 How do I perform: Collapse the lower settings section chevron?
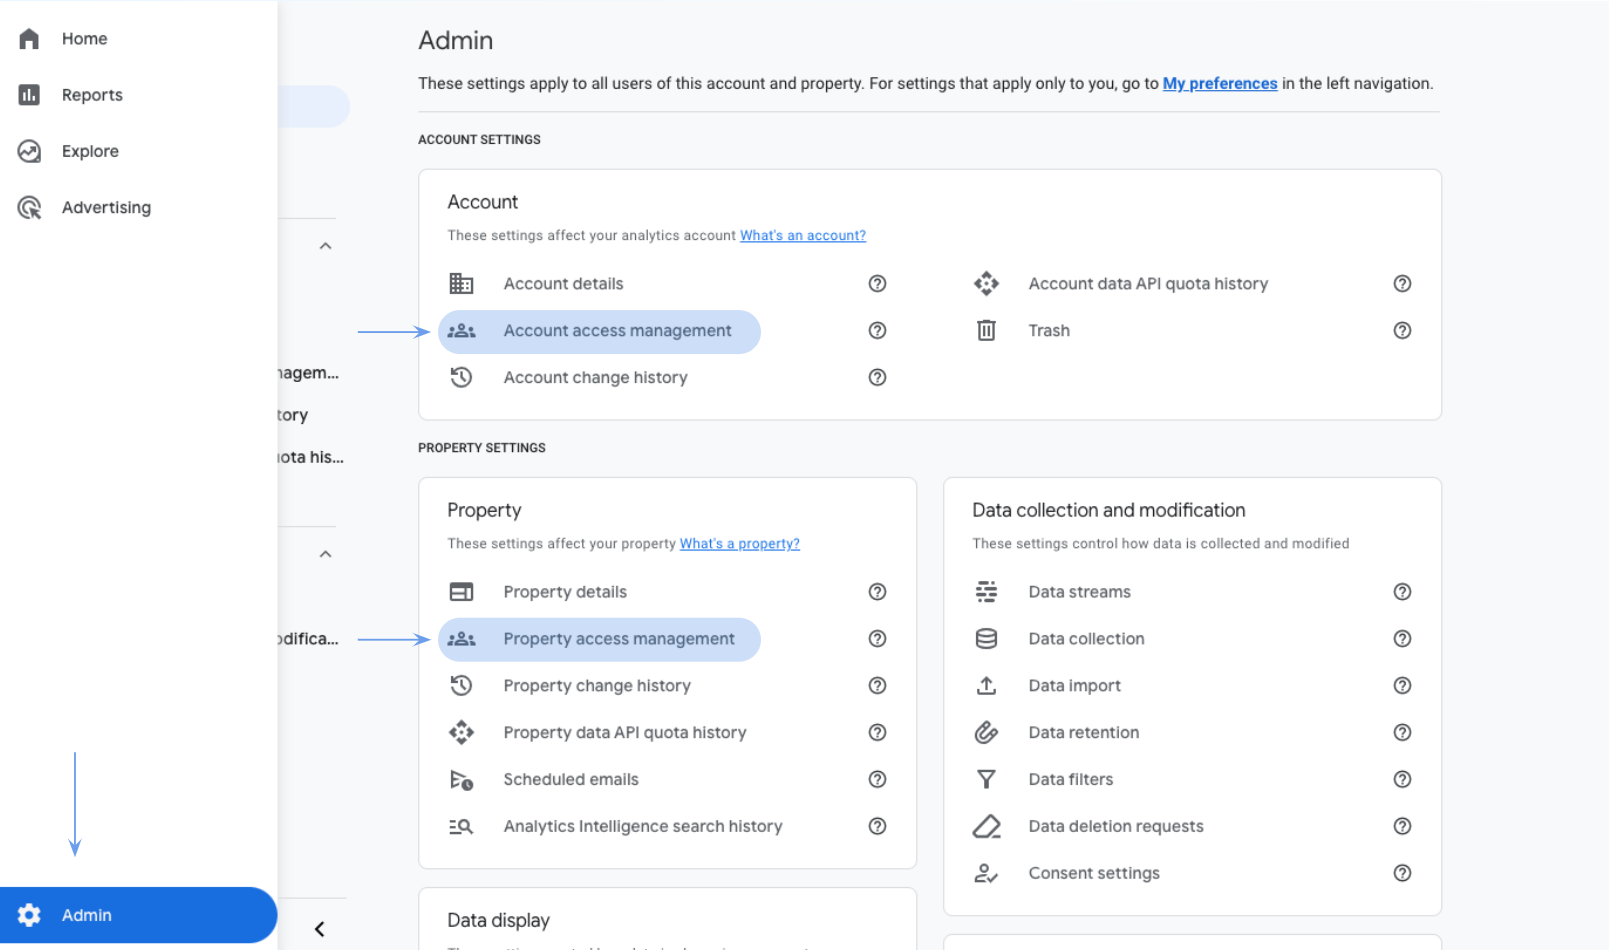click(x=325, y=554)
